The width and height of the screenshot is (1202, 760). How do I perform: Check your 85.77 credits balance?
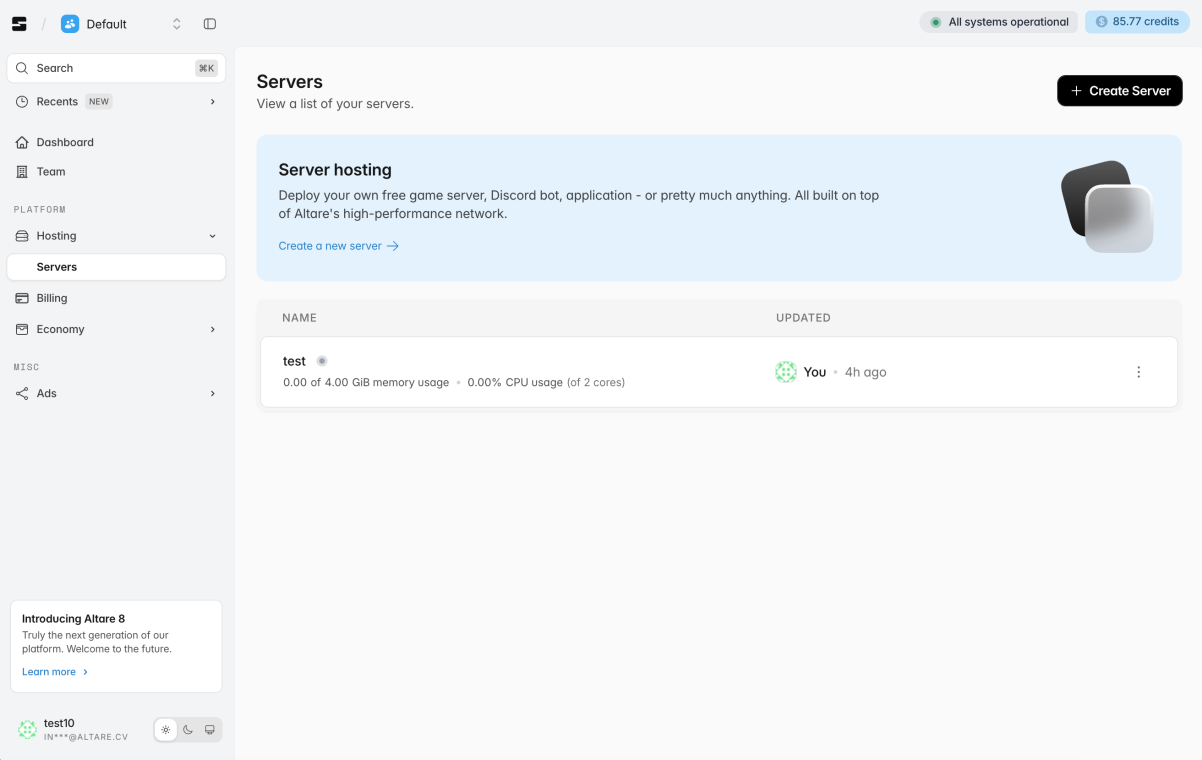(1137, 21)
